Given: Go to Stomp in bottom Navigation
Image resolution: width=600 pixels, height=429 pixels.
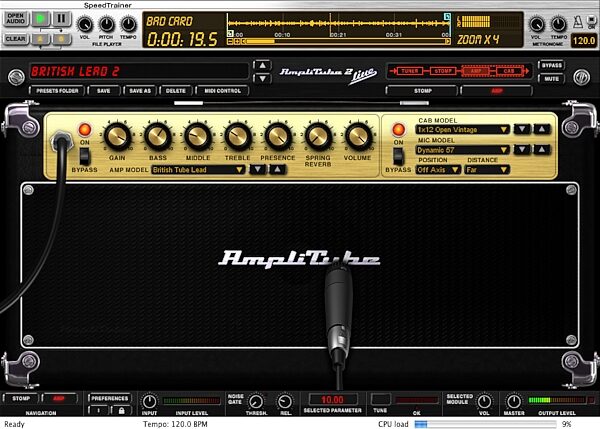Looking at the screenshot, I should point(21,398).
